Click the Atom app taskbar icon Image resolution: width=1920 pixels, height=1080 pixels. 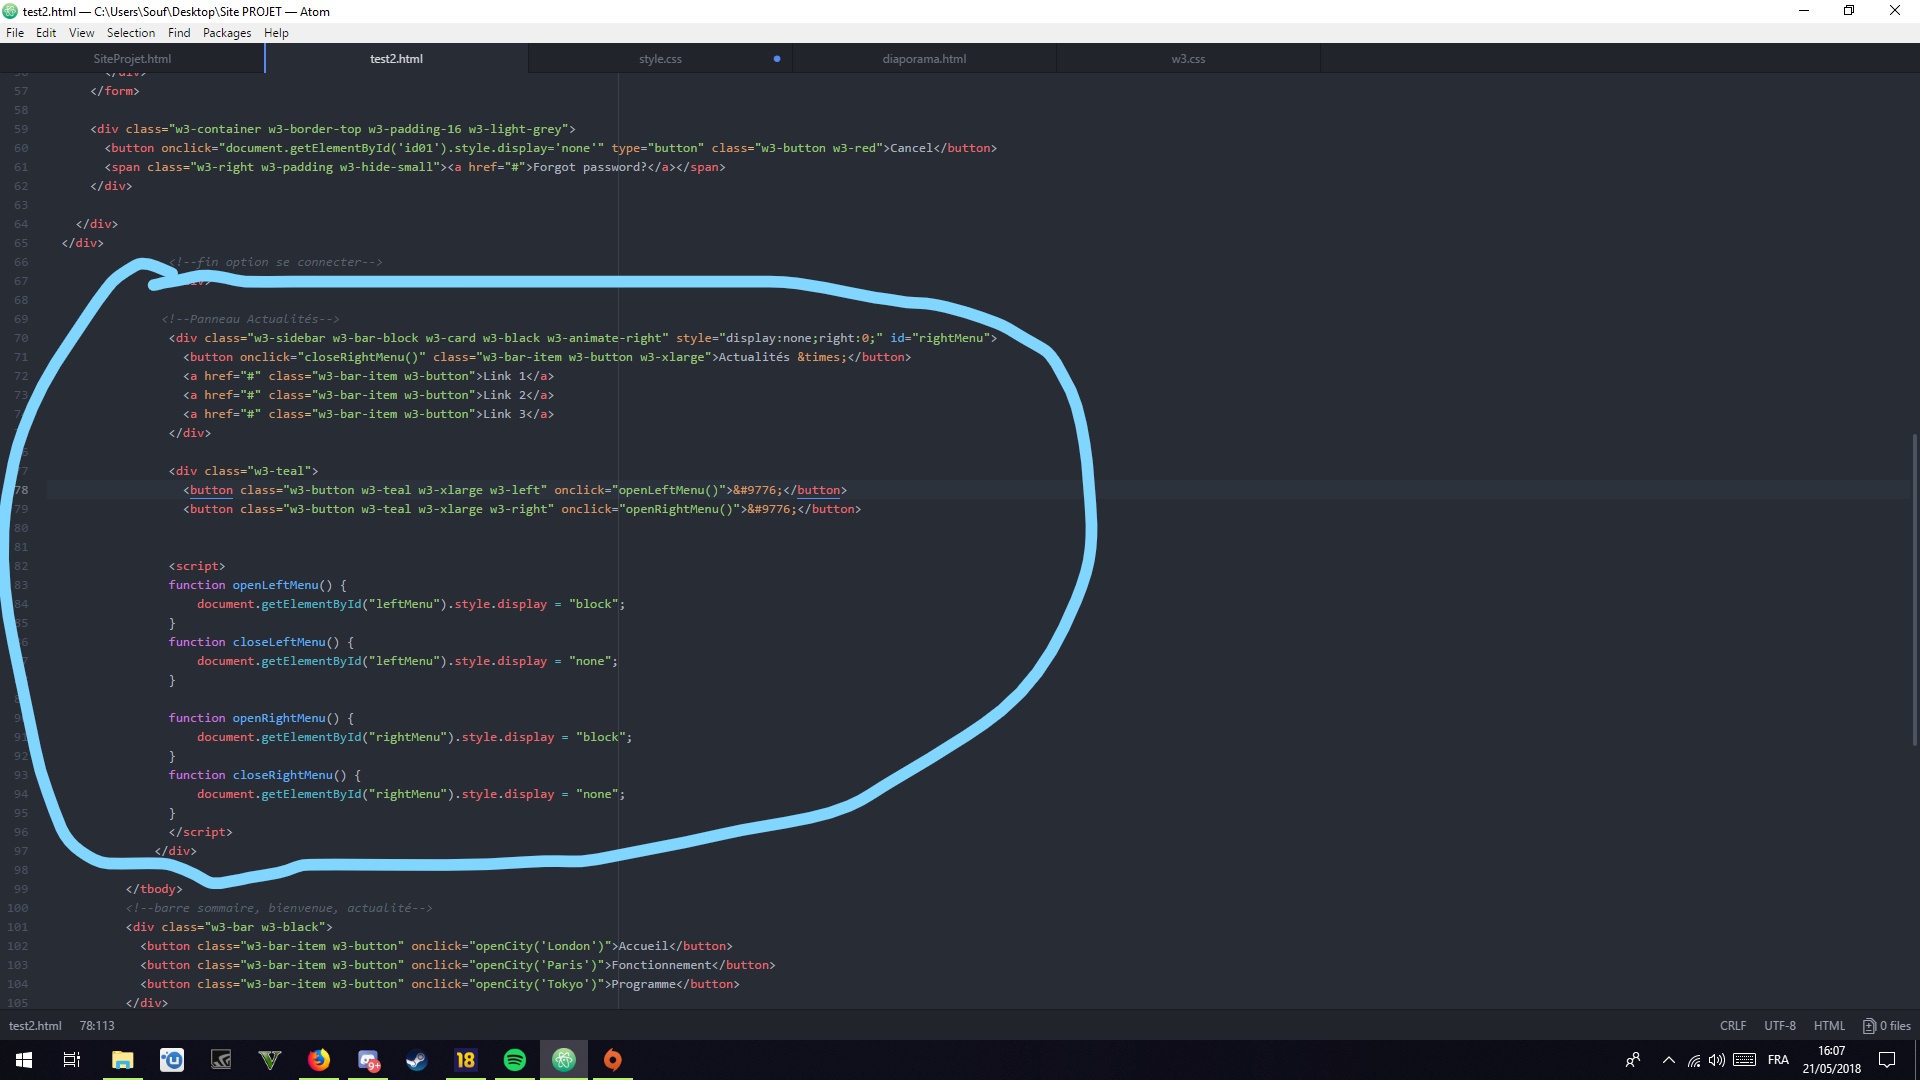564,1060
